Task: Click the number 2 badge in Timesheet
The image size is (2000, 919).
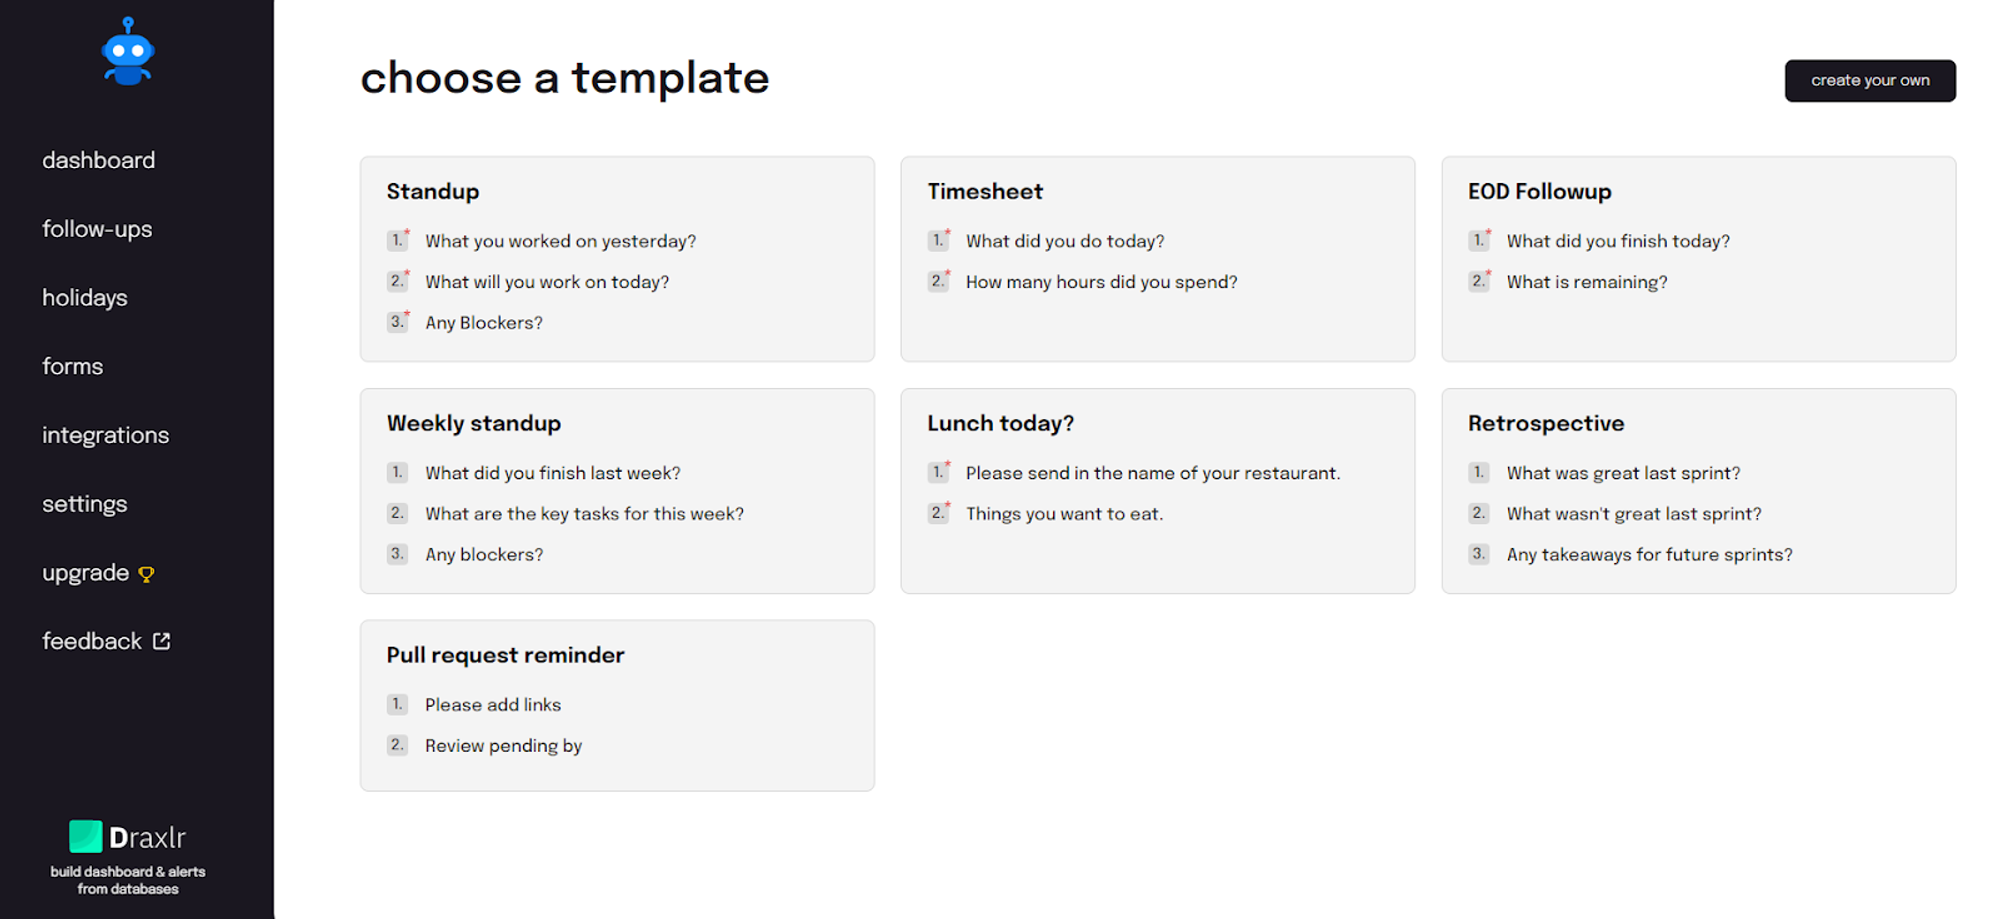Action: (x=938, y=281)
